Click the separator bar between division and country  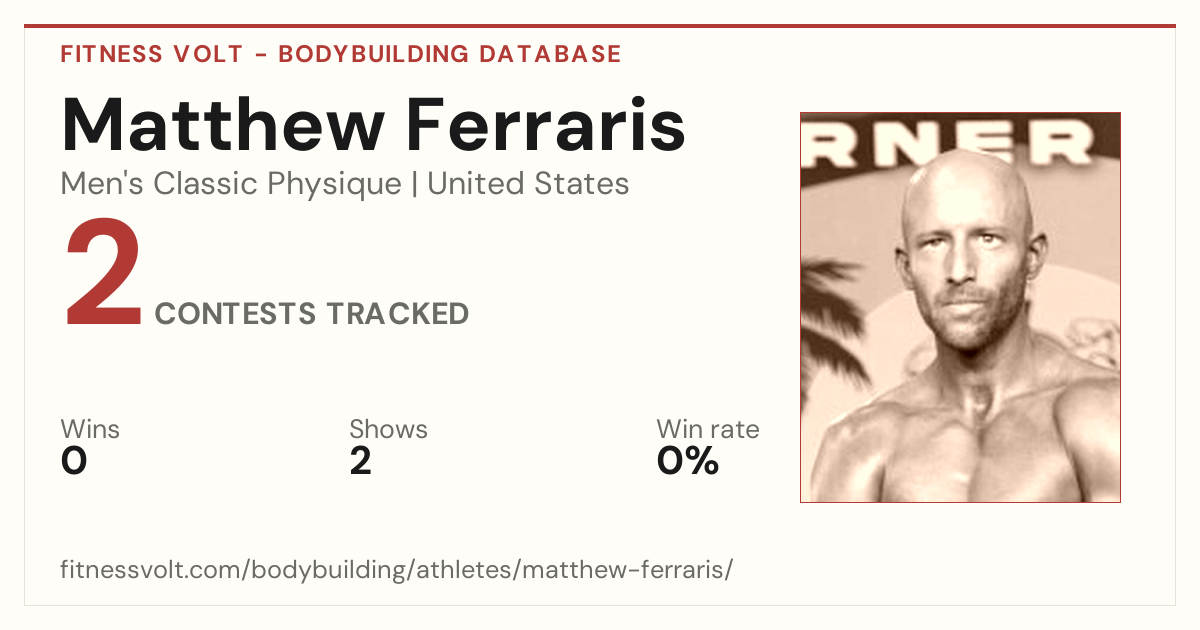(414, 184)
